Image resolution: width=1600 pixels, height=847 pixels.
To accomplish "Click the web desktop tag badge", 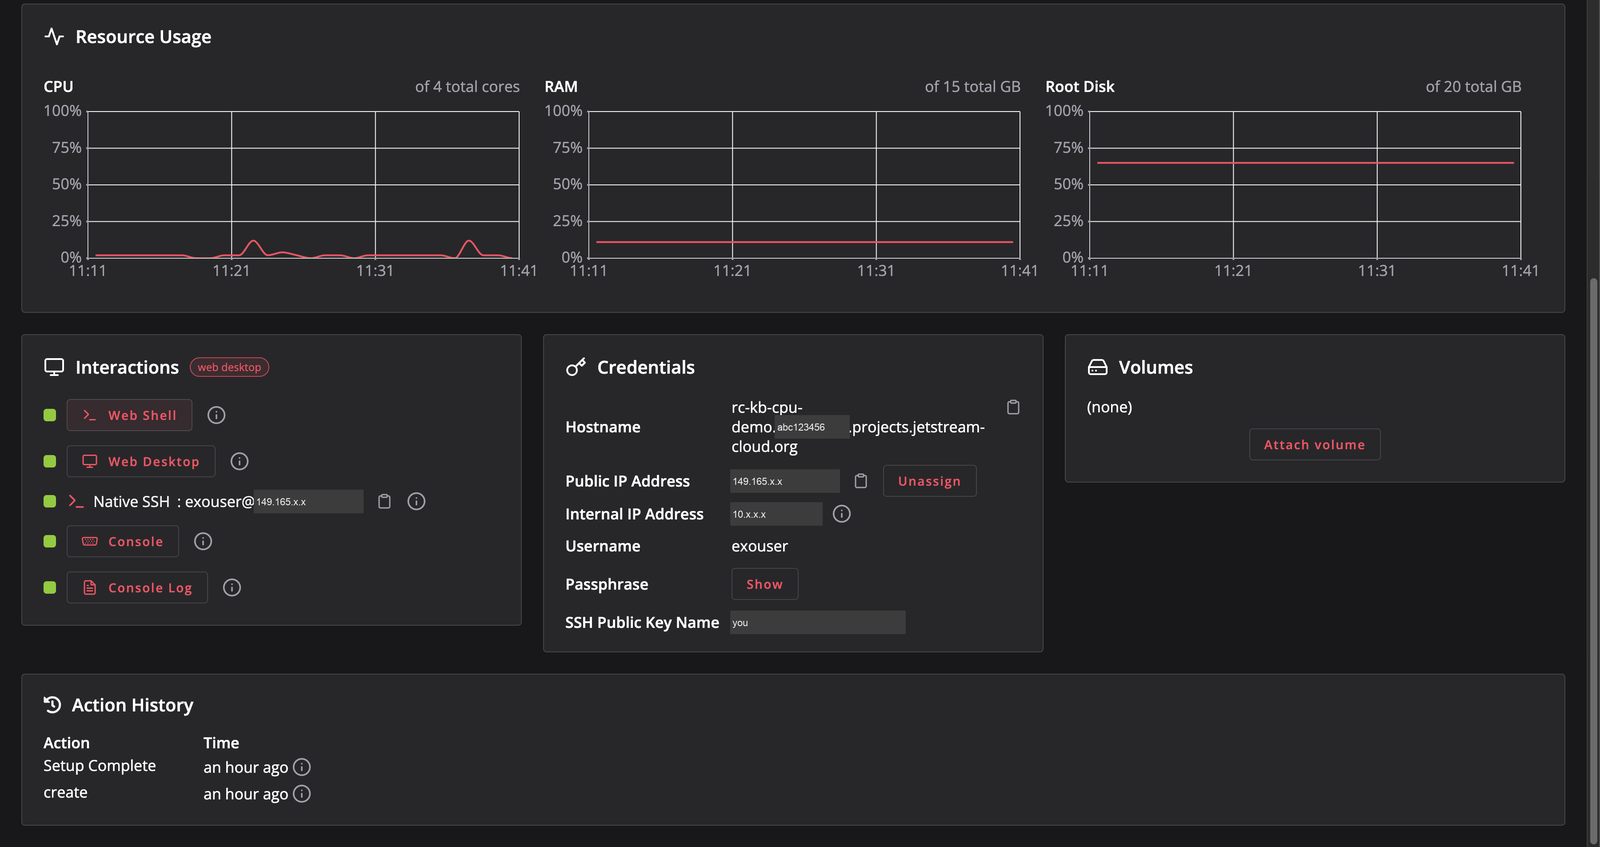I will (x=229, y=367).
